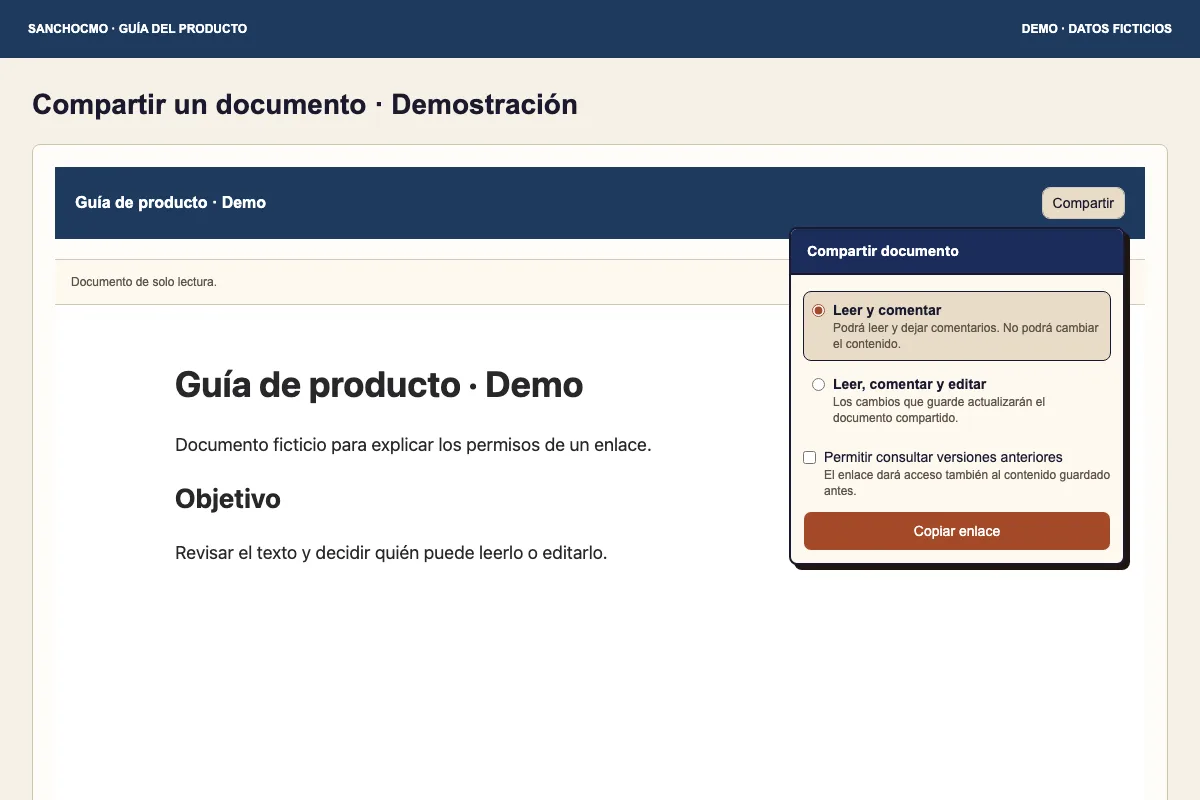This screenshot has height=800, width=1200.
Task: Click the 'Compartir un documento · Demostración' page title
Action: (305, 104)
